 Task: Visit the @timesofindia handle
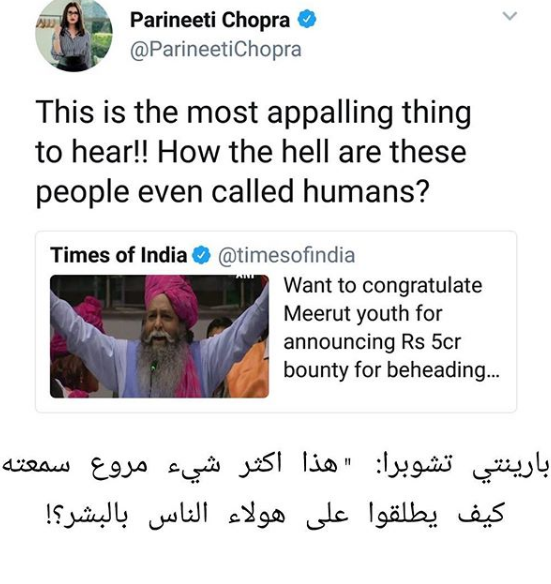point(286,256)
